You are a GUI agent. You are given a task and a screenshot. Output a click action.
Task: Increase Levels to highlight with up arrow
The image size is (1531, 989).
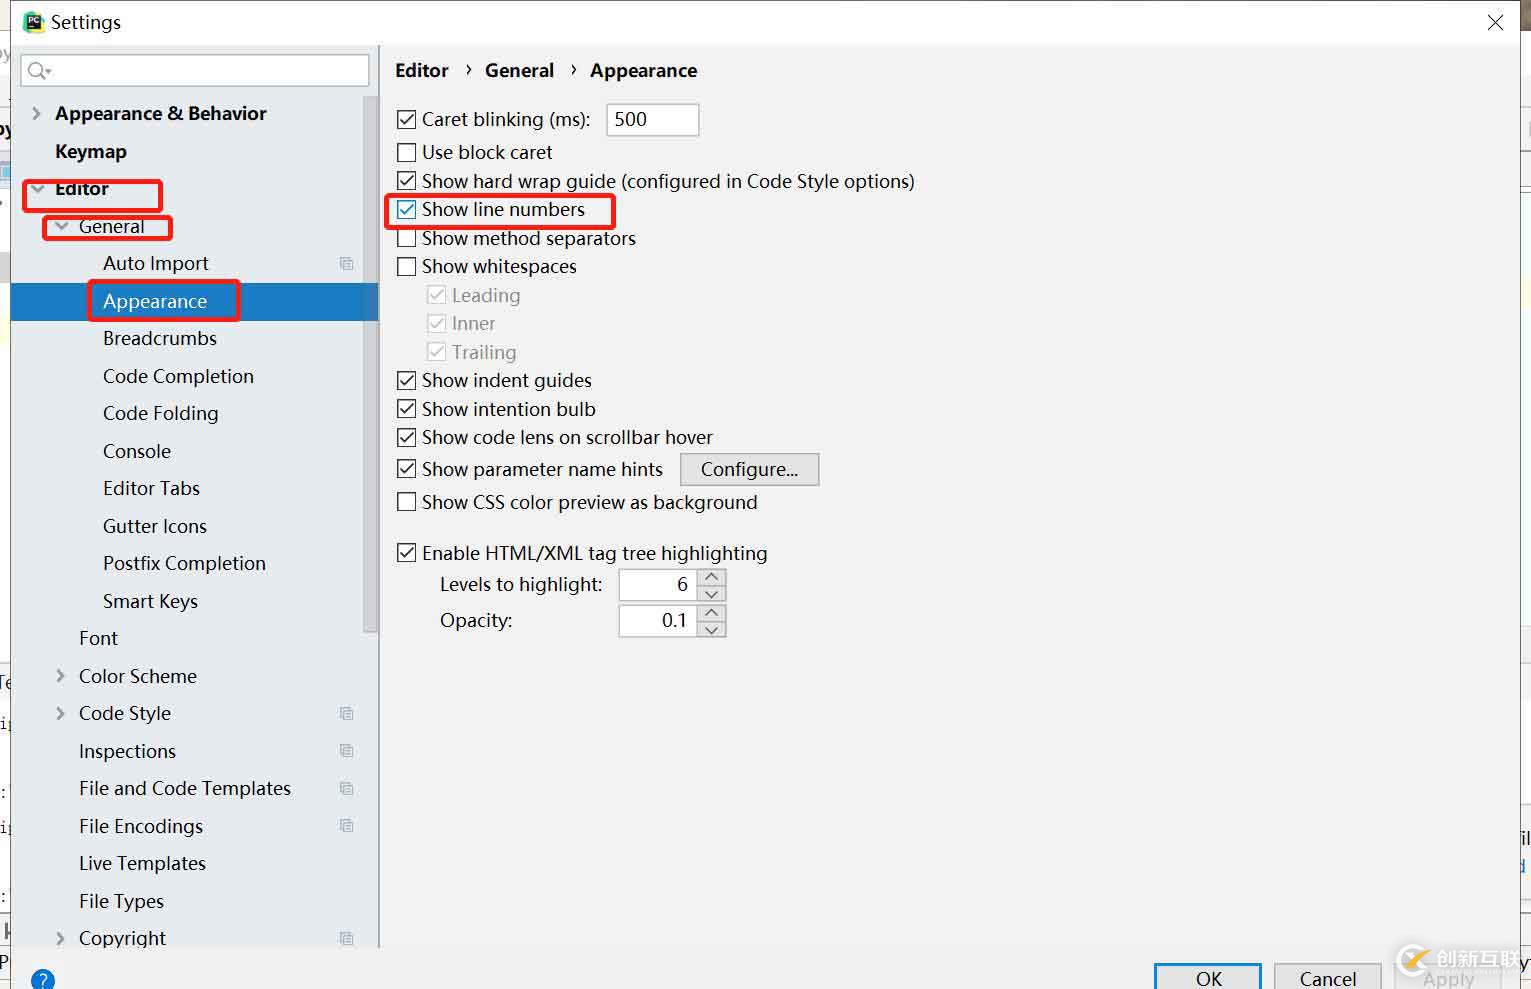(712, 577)
